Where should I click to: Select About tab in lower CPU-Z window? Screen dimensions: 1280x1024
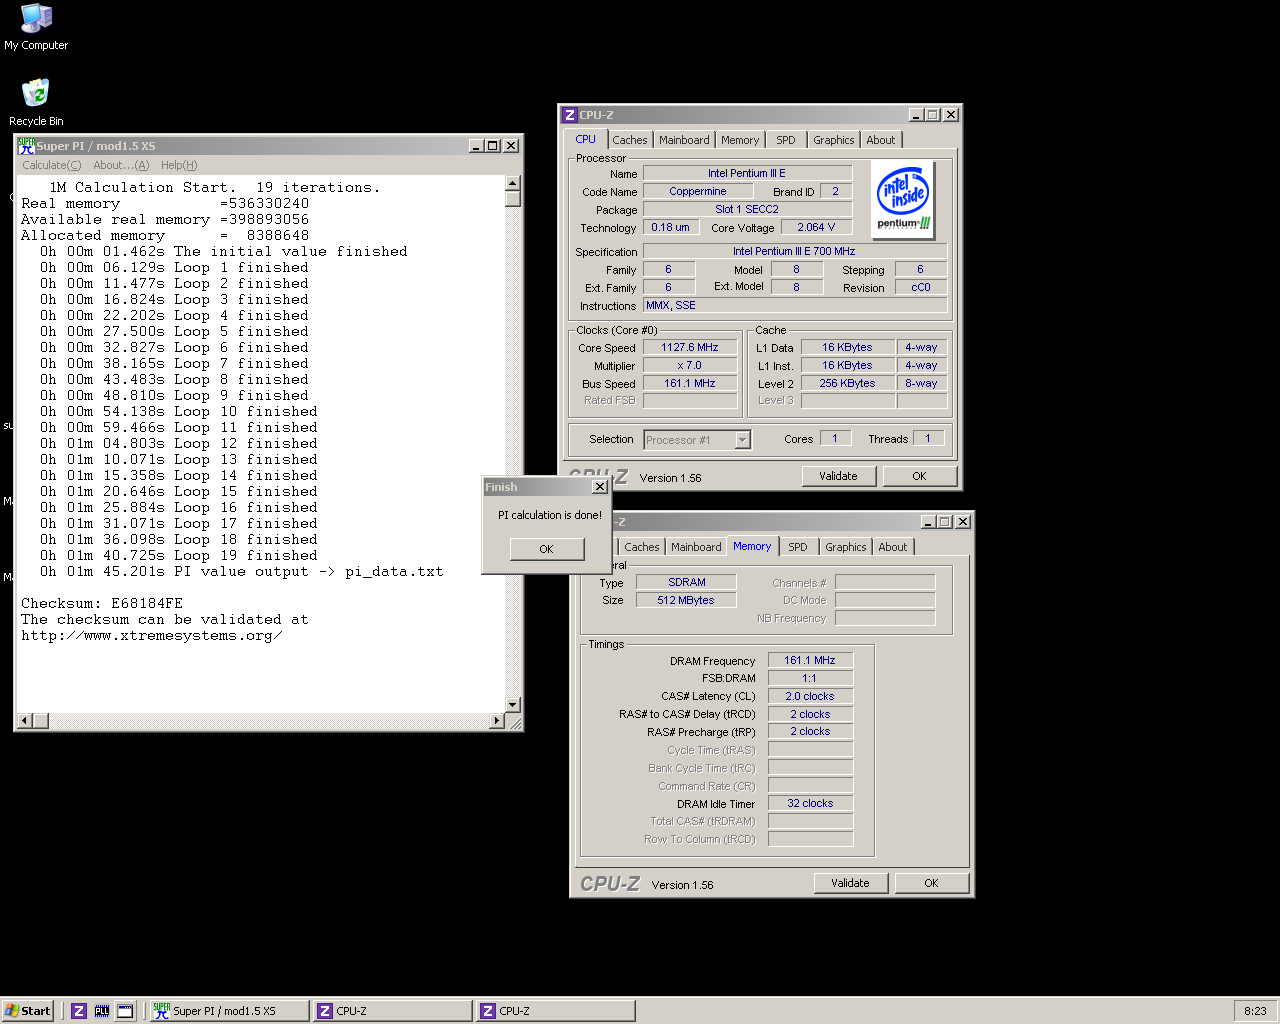click(x=893, y=547)
